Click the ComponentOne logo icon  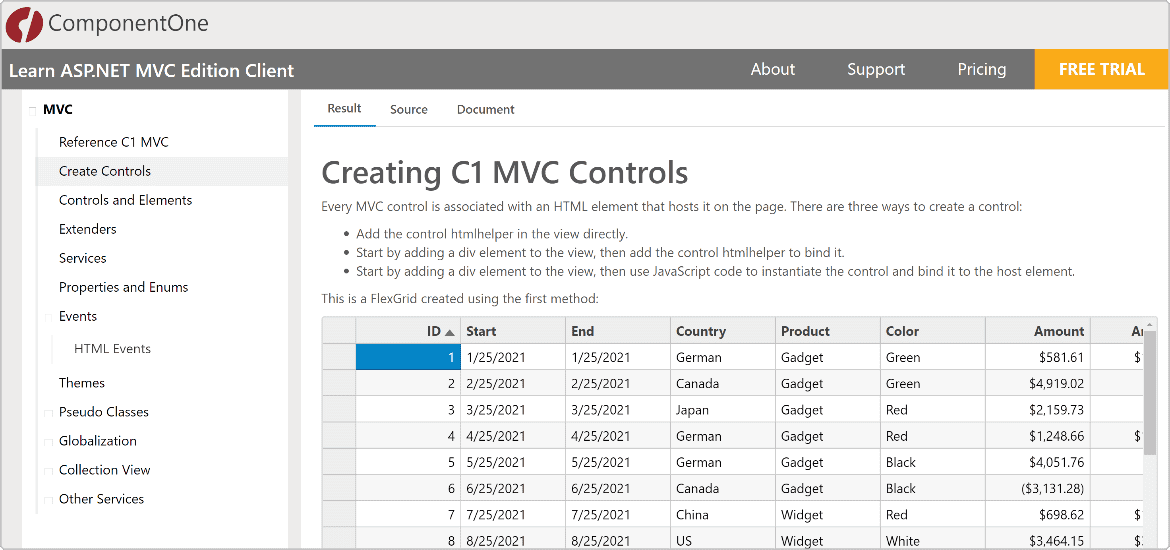24,24
